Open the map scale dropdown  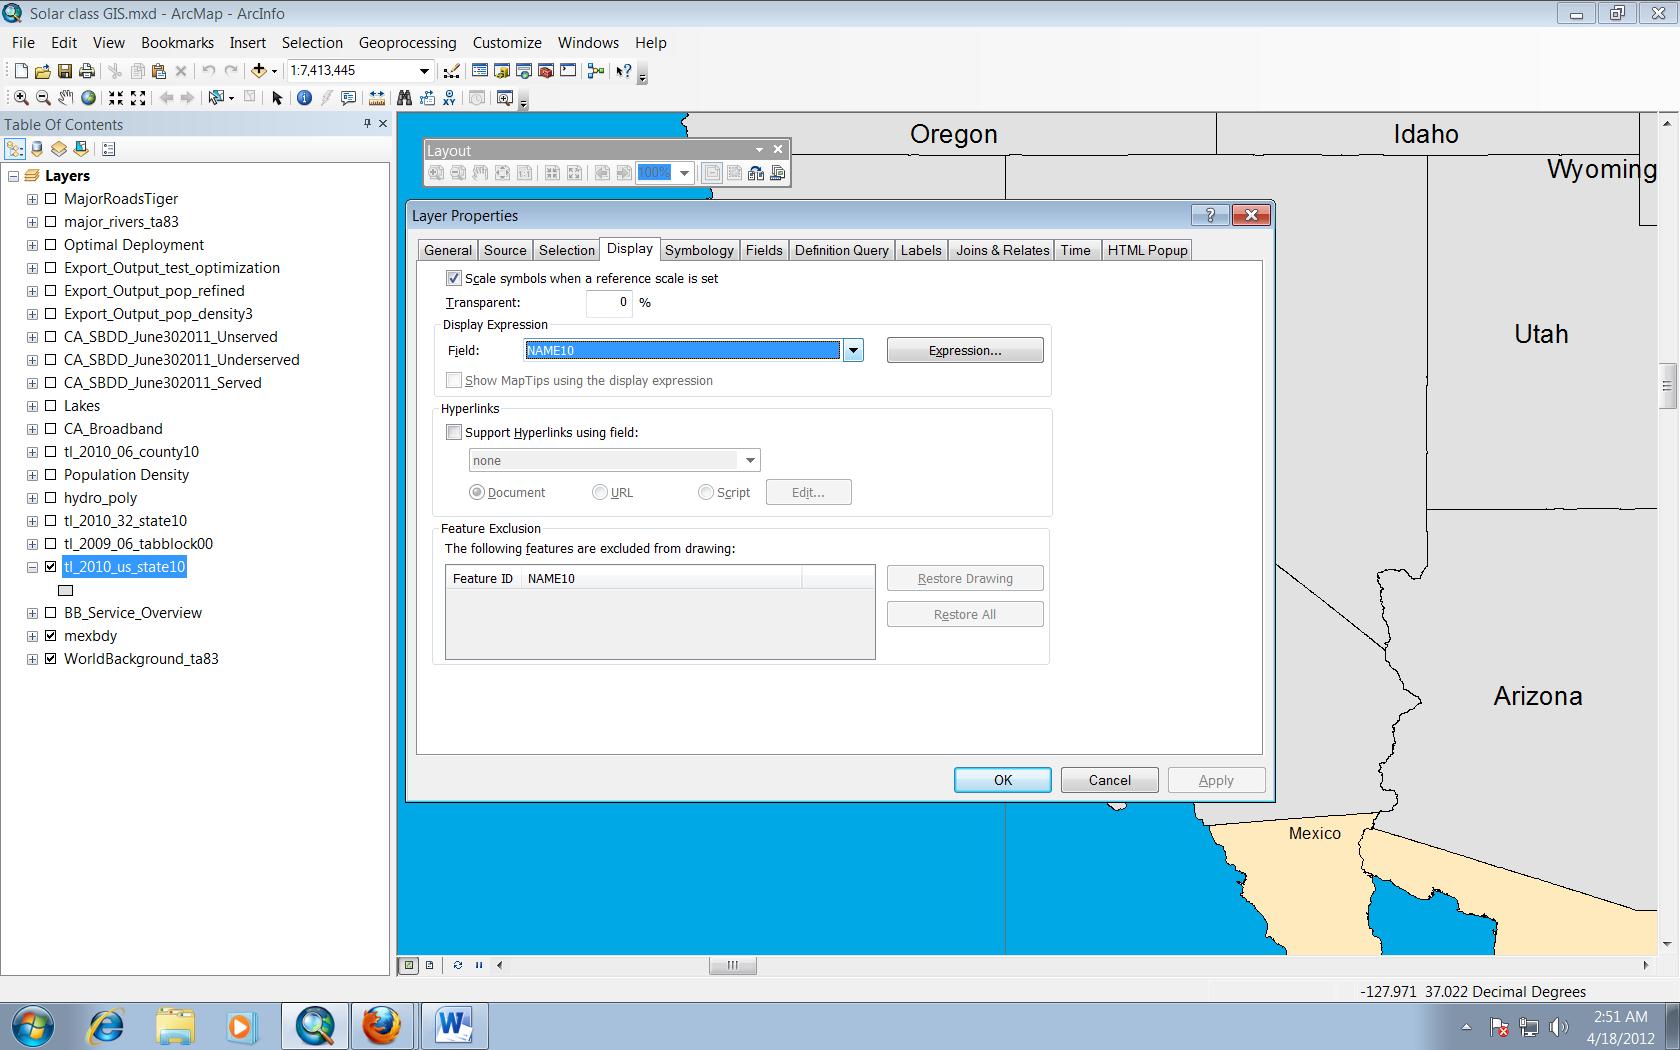(x=424, y=71)
